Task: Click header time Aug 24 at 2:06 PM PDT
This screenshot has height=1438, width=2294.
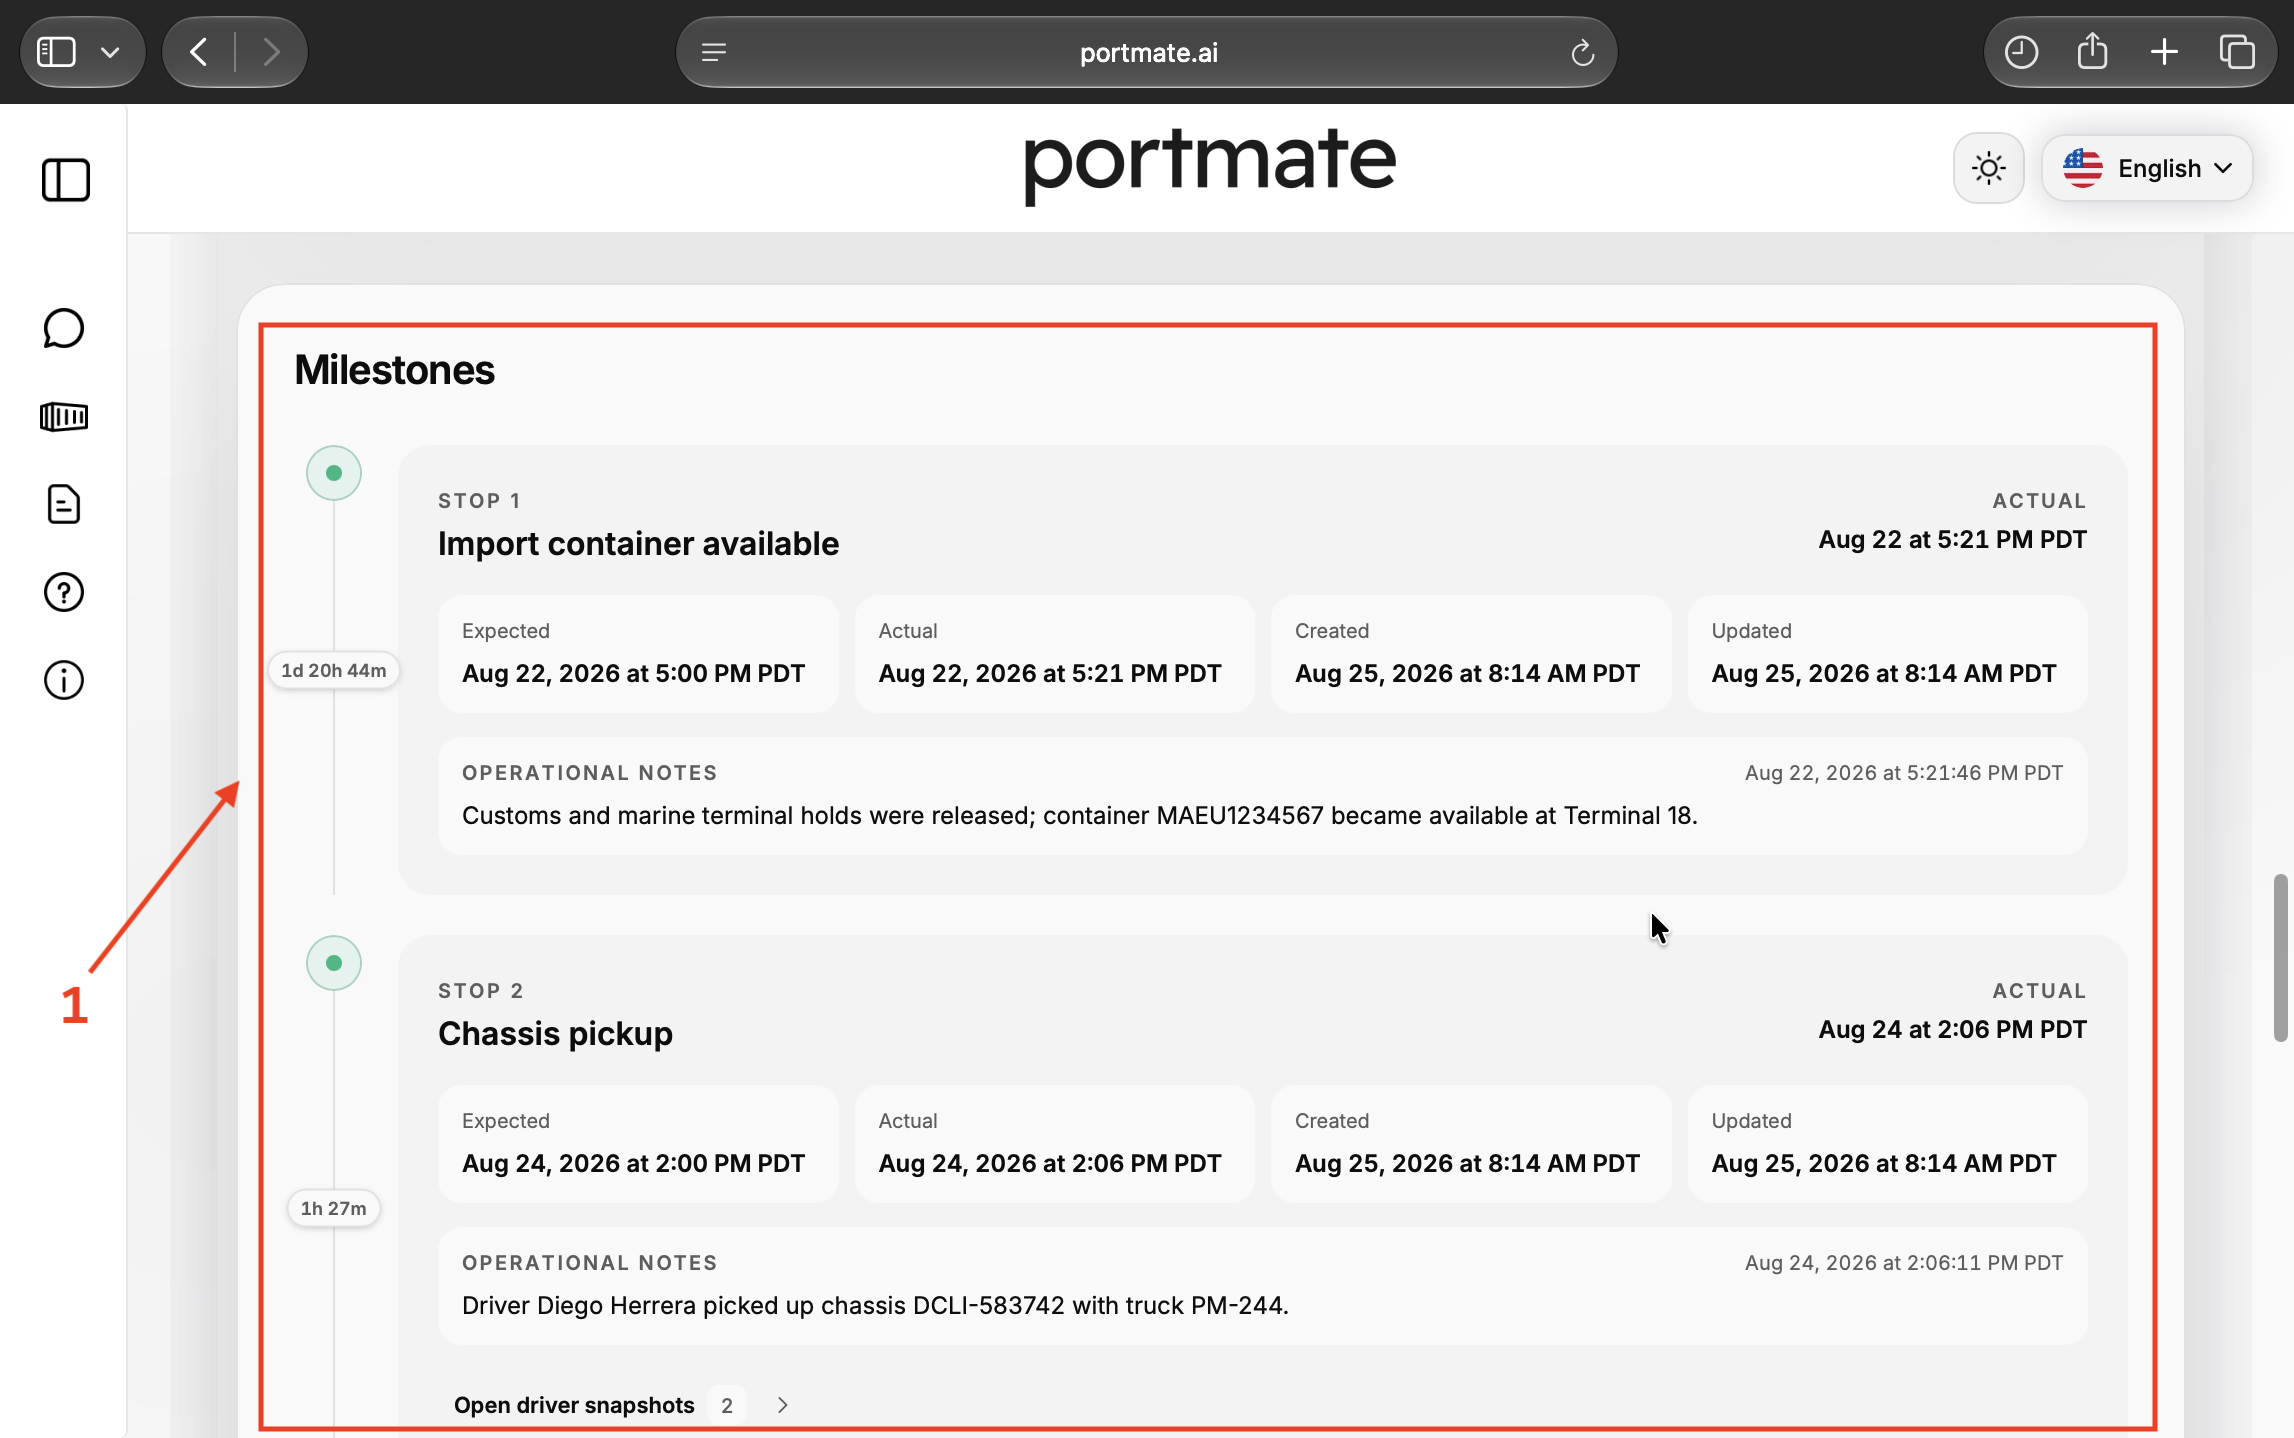Action: [1952, 1030]
